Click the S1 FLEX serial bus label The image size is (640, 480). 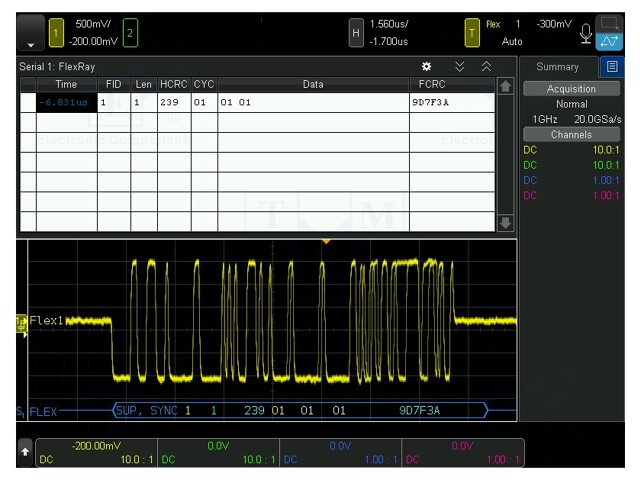point(37,411)
